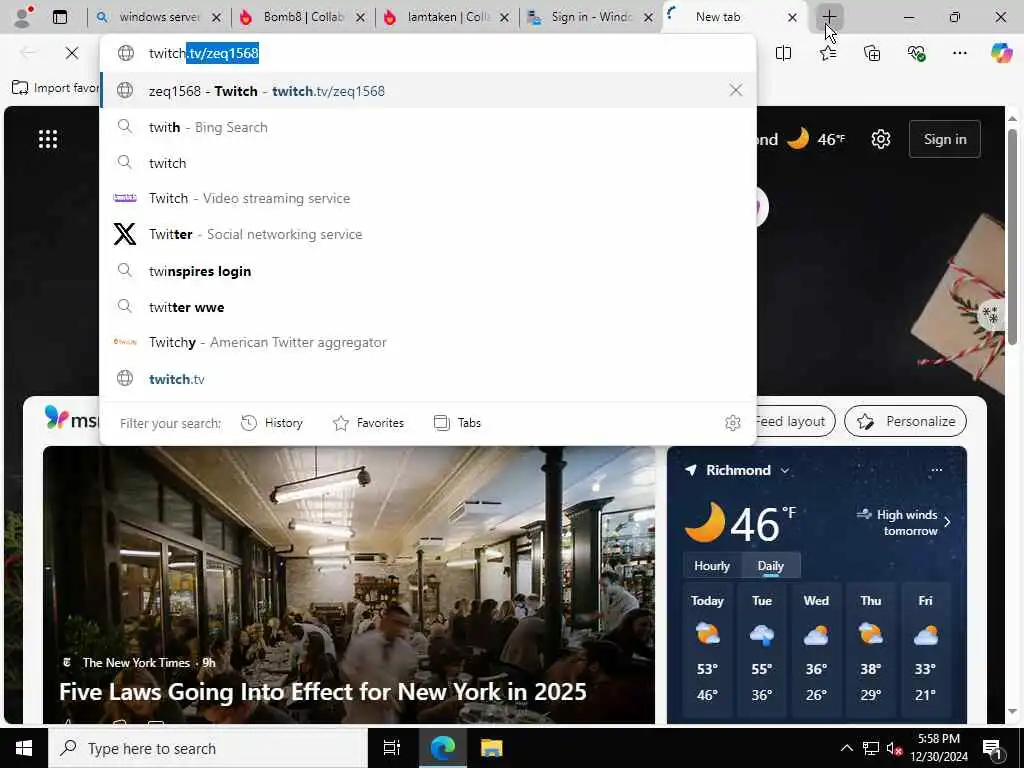
Task: Show hidden system tray icons
Action: click(846, 748)
